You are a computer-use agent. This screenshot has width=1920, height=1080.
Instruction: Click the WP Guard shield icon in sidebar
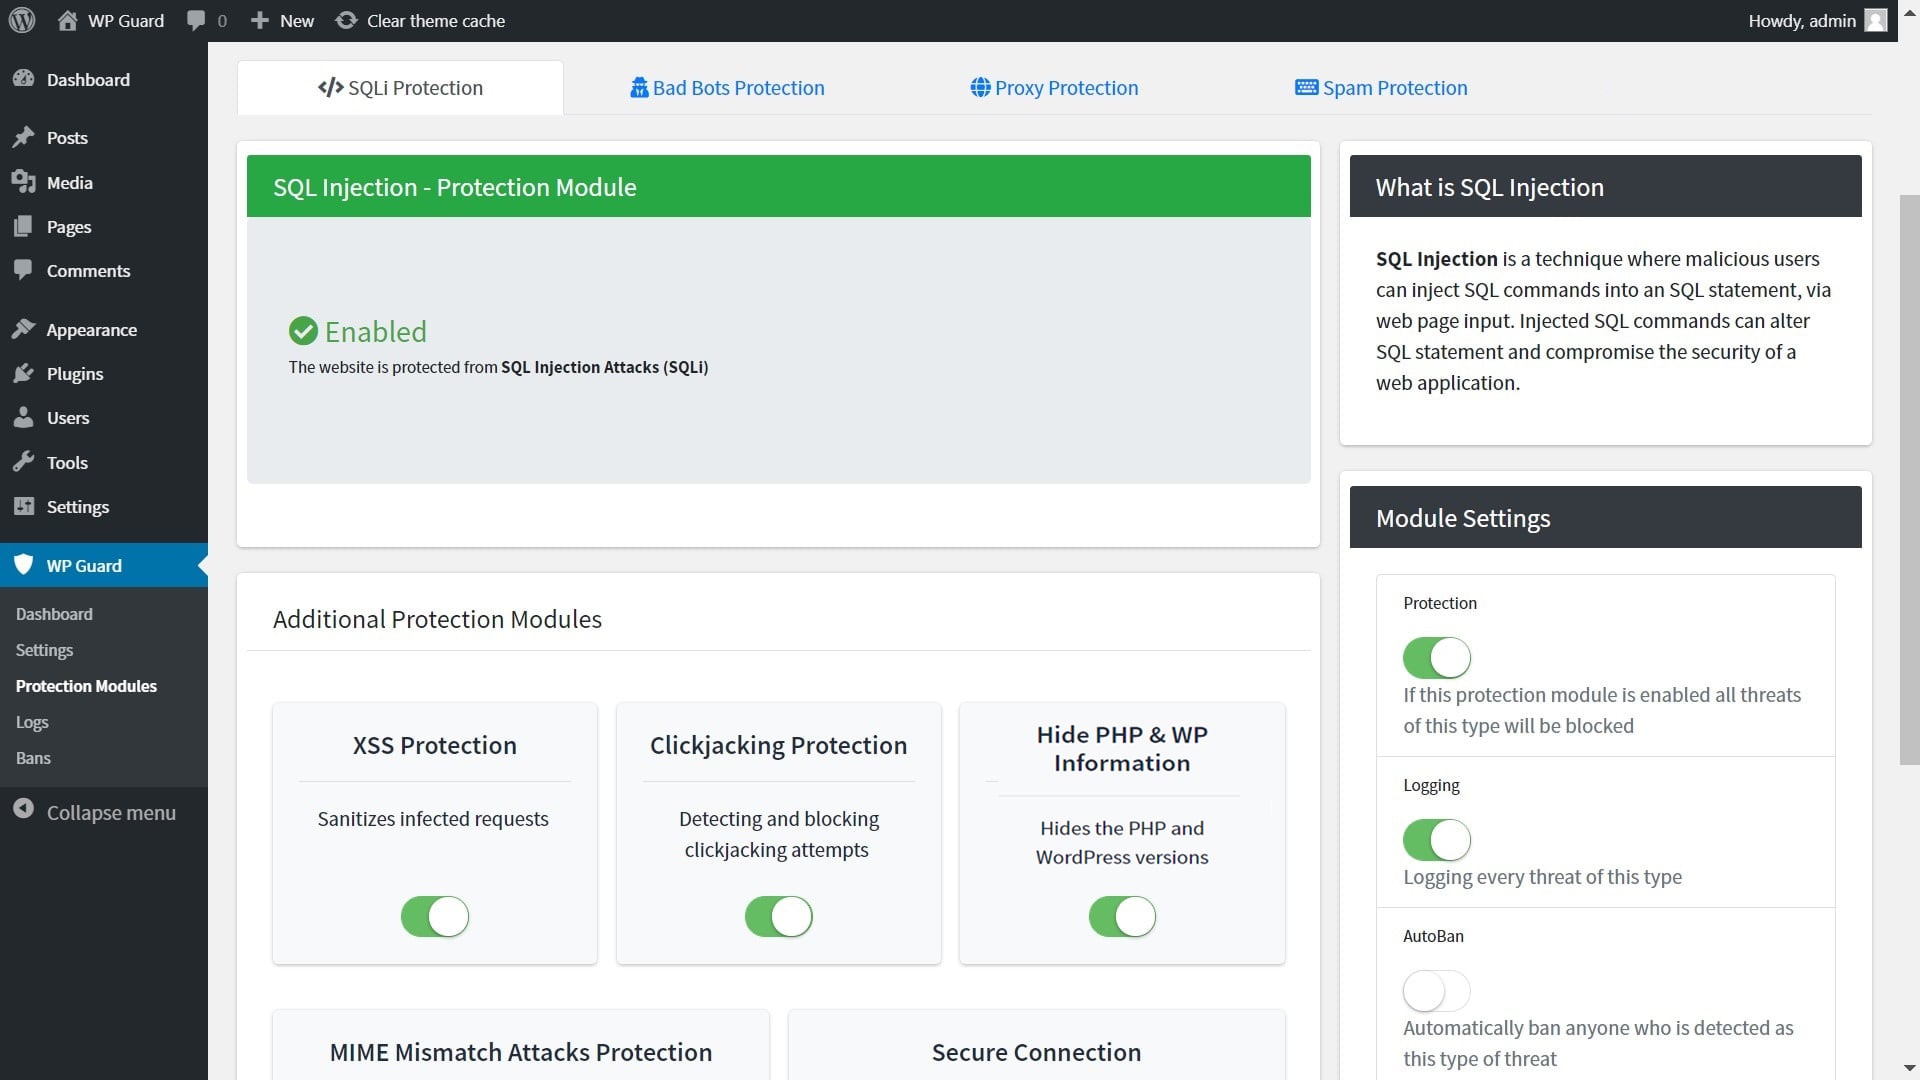click(24, 565)
